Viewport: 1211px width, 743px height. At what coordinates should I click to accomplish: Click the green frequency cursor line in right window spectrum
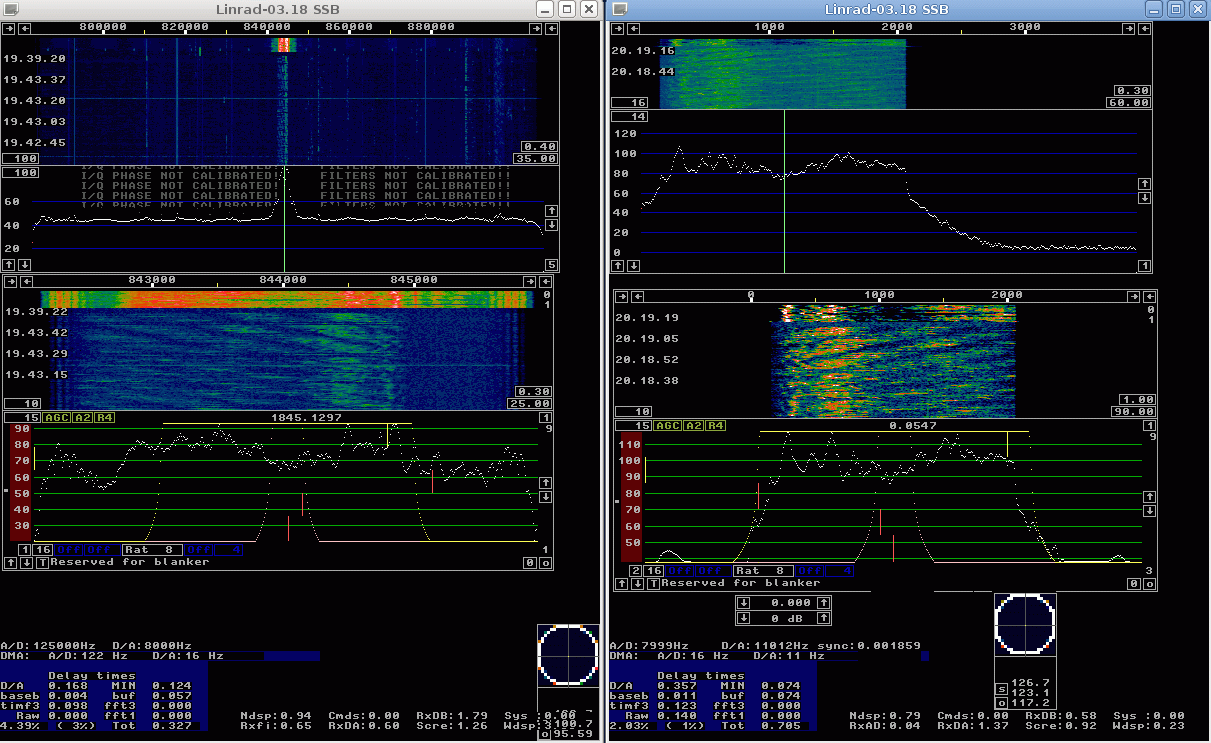click(784, 191)
